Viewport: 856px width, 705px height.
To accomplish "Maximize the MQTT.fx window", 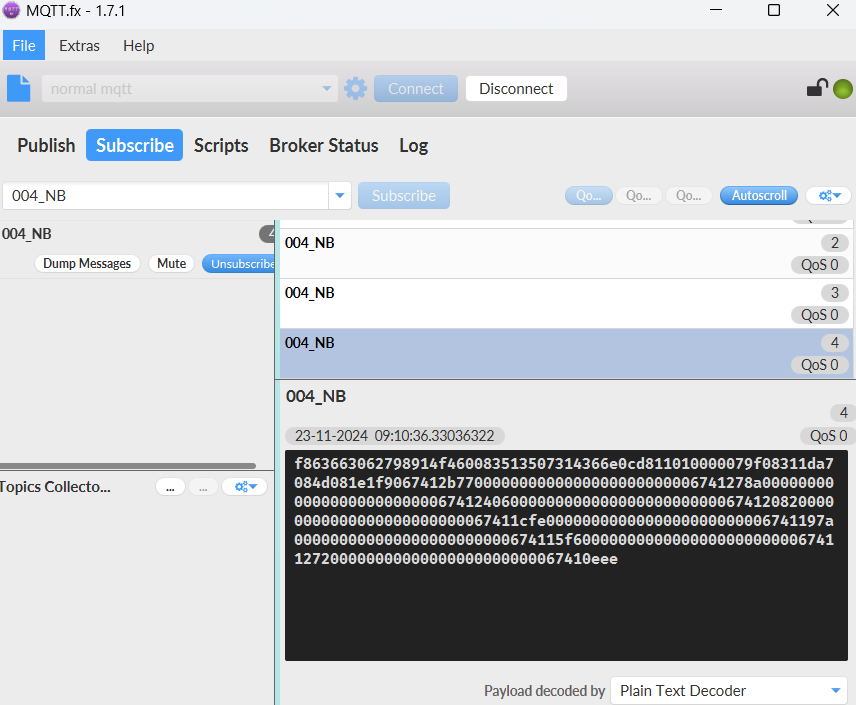I will tap(774, 10).
